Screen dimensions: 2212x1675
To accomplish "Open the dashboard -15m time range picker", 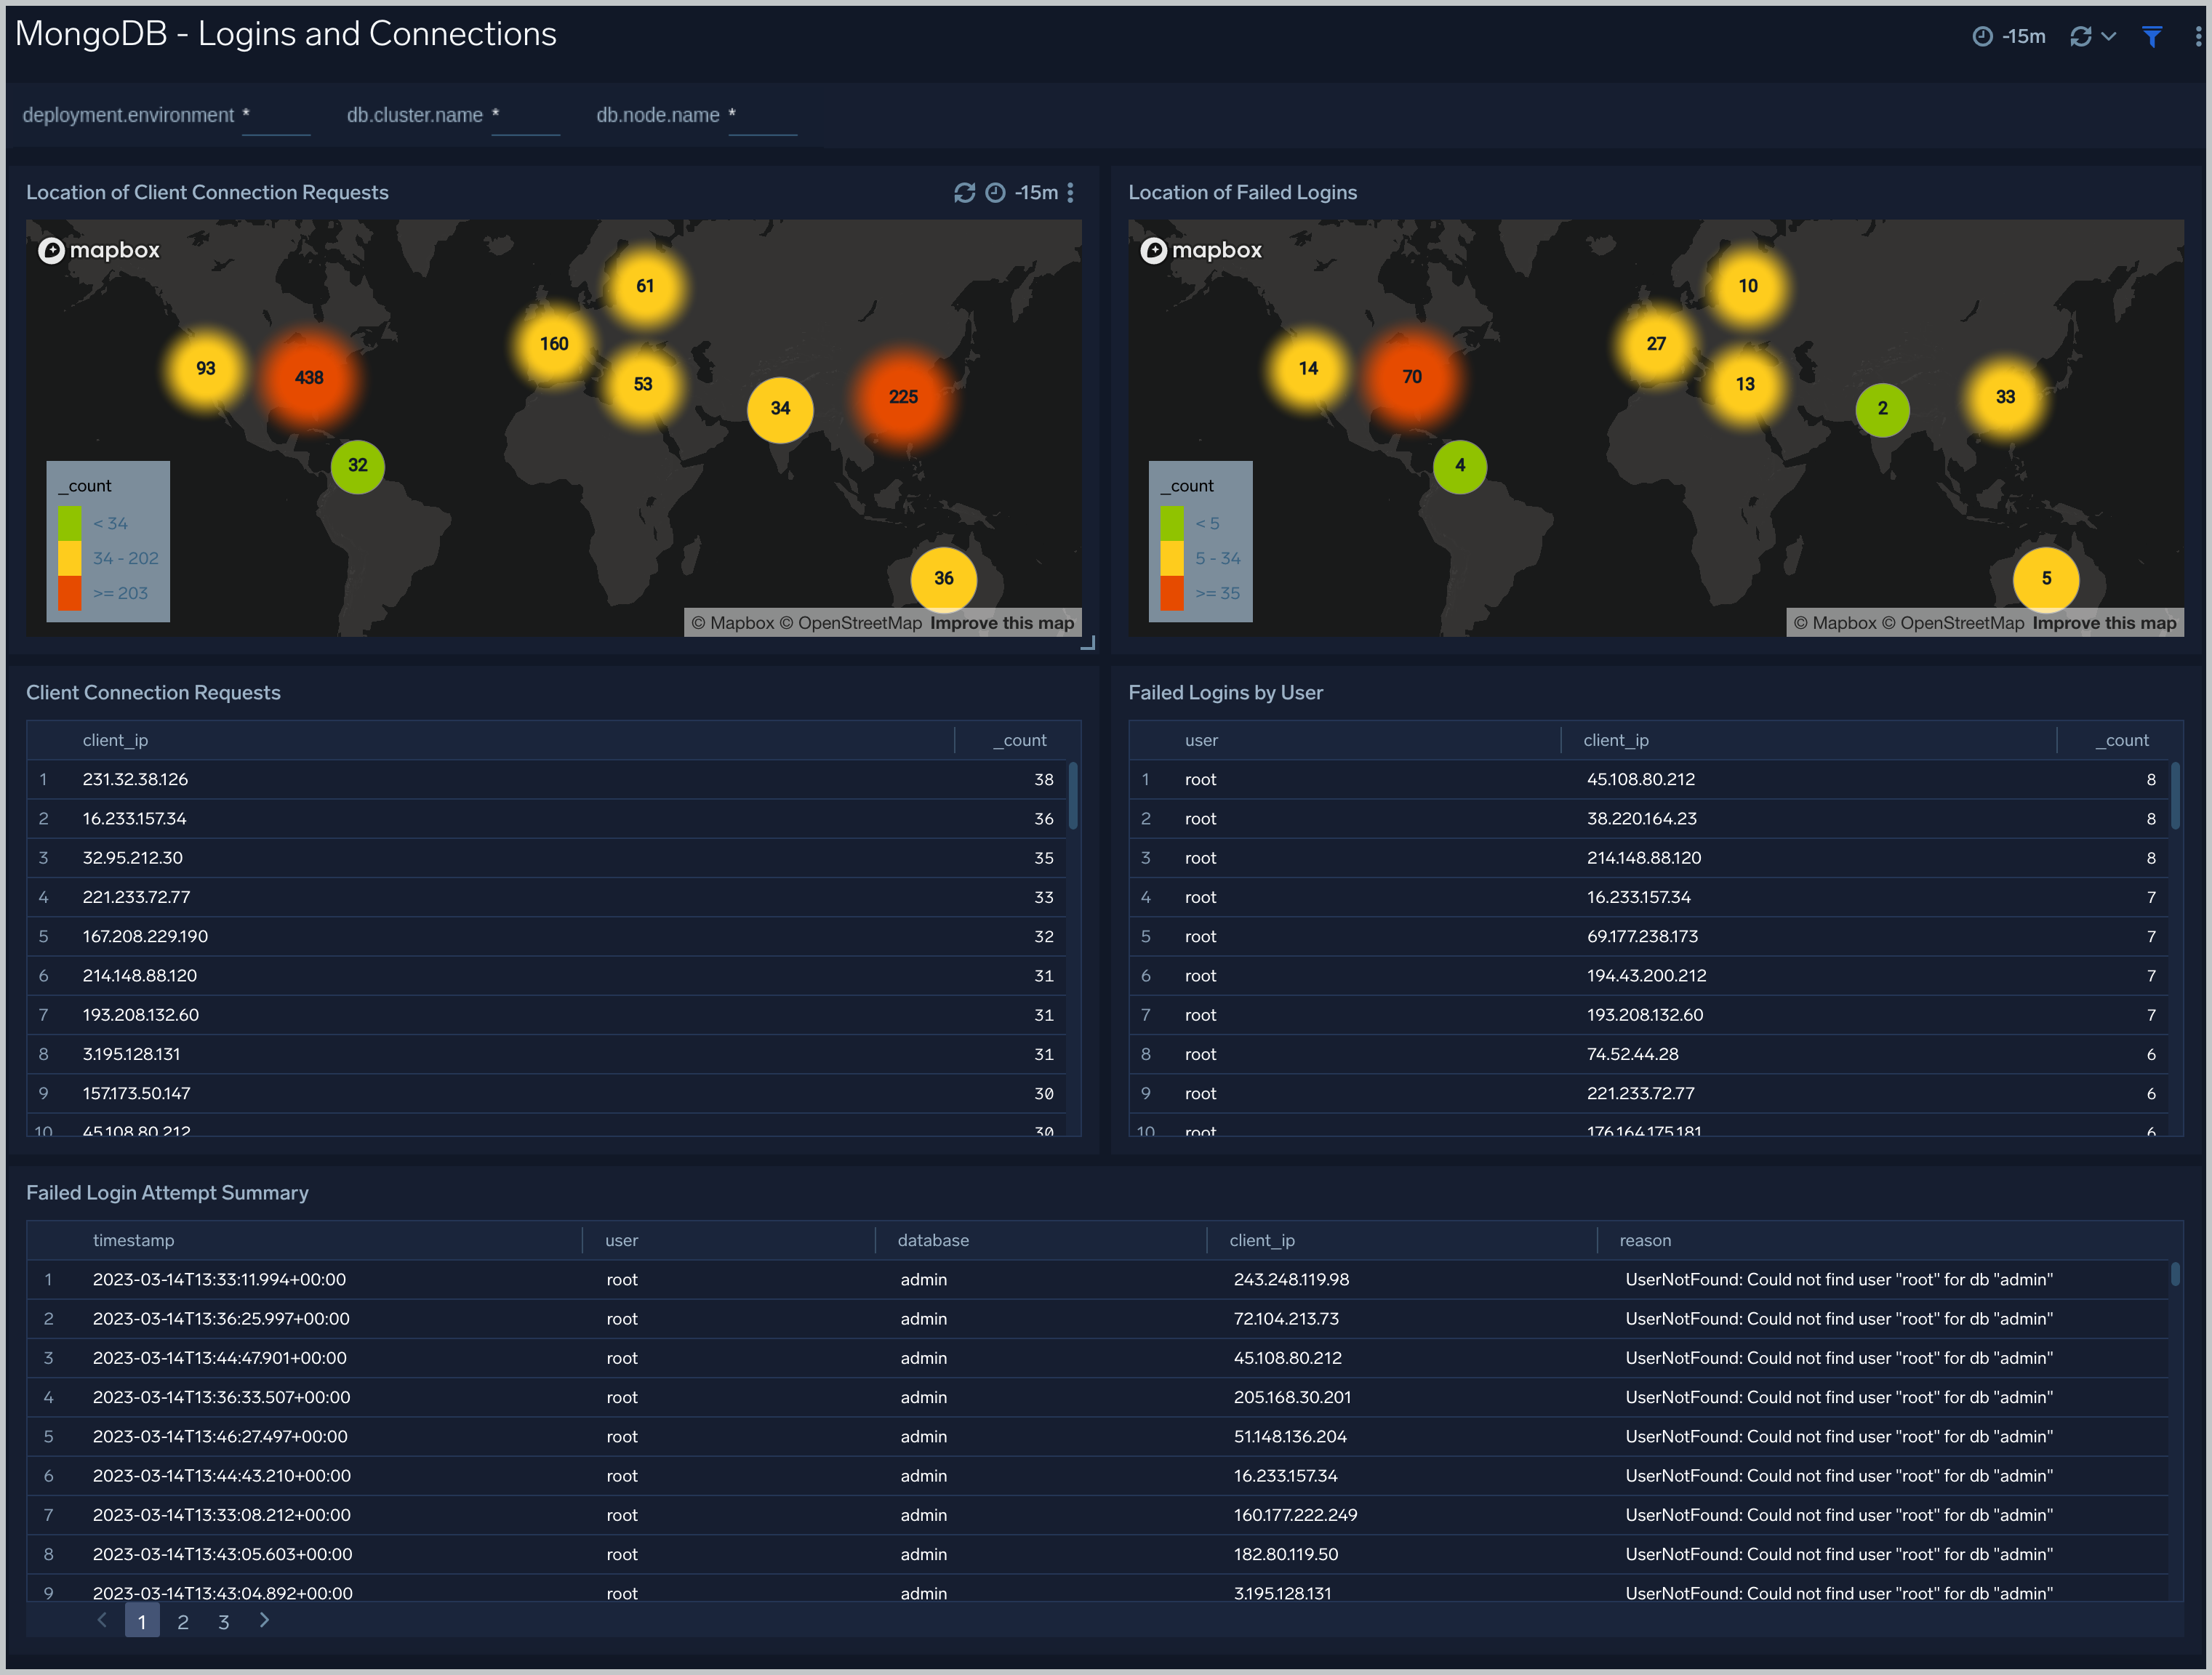I will (2008, 37).
